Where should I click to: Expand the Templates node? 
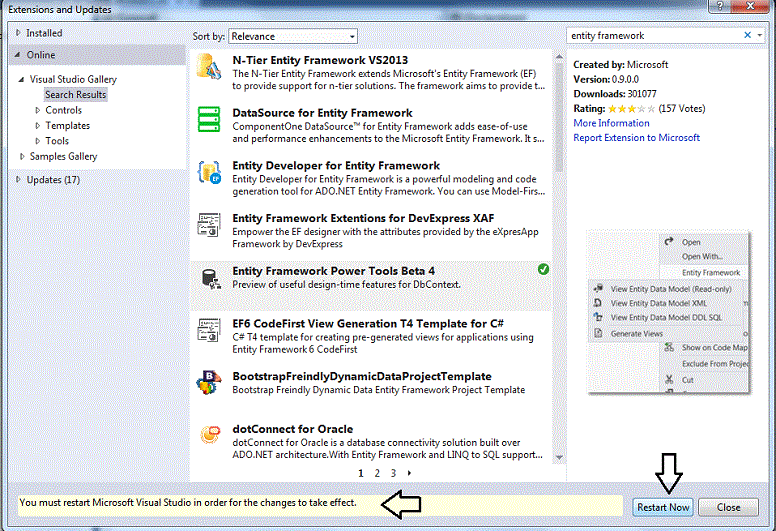(38, 126)
